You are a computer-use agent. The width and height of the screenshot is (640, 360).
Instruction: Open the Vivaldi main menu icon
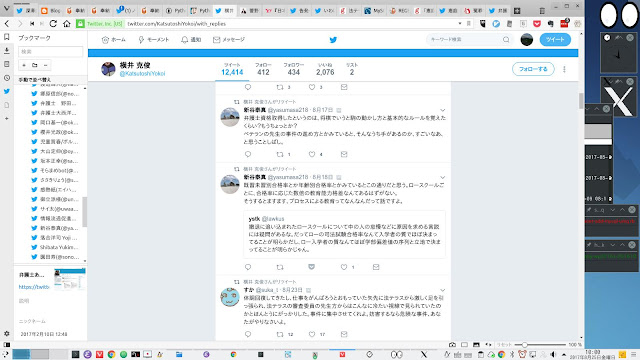(x=6, y=9)
